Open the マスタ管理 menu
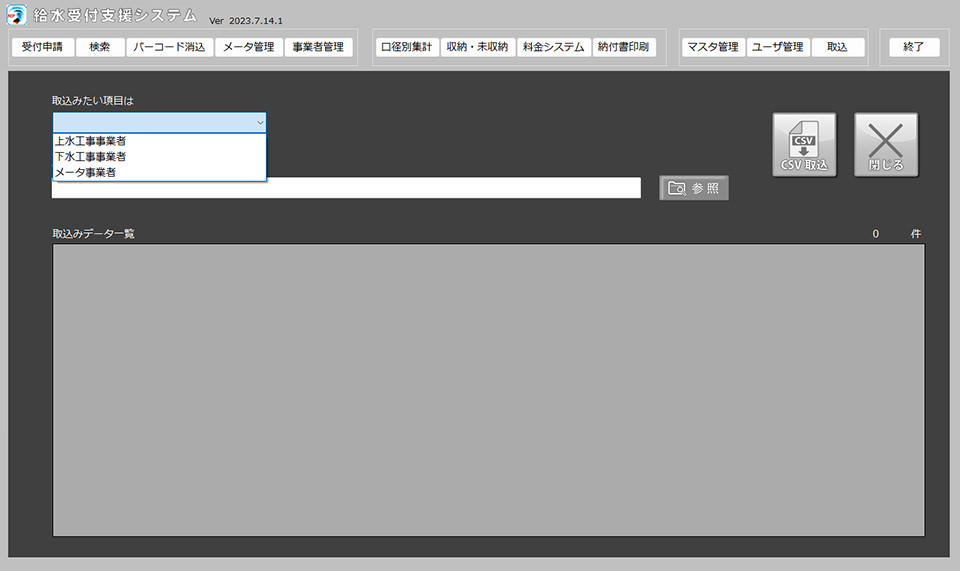 (712, 47)
